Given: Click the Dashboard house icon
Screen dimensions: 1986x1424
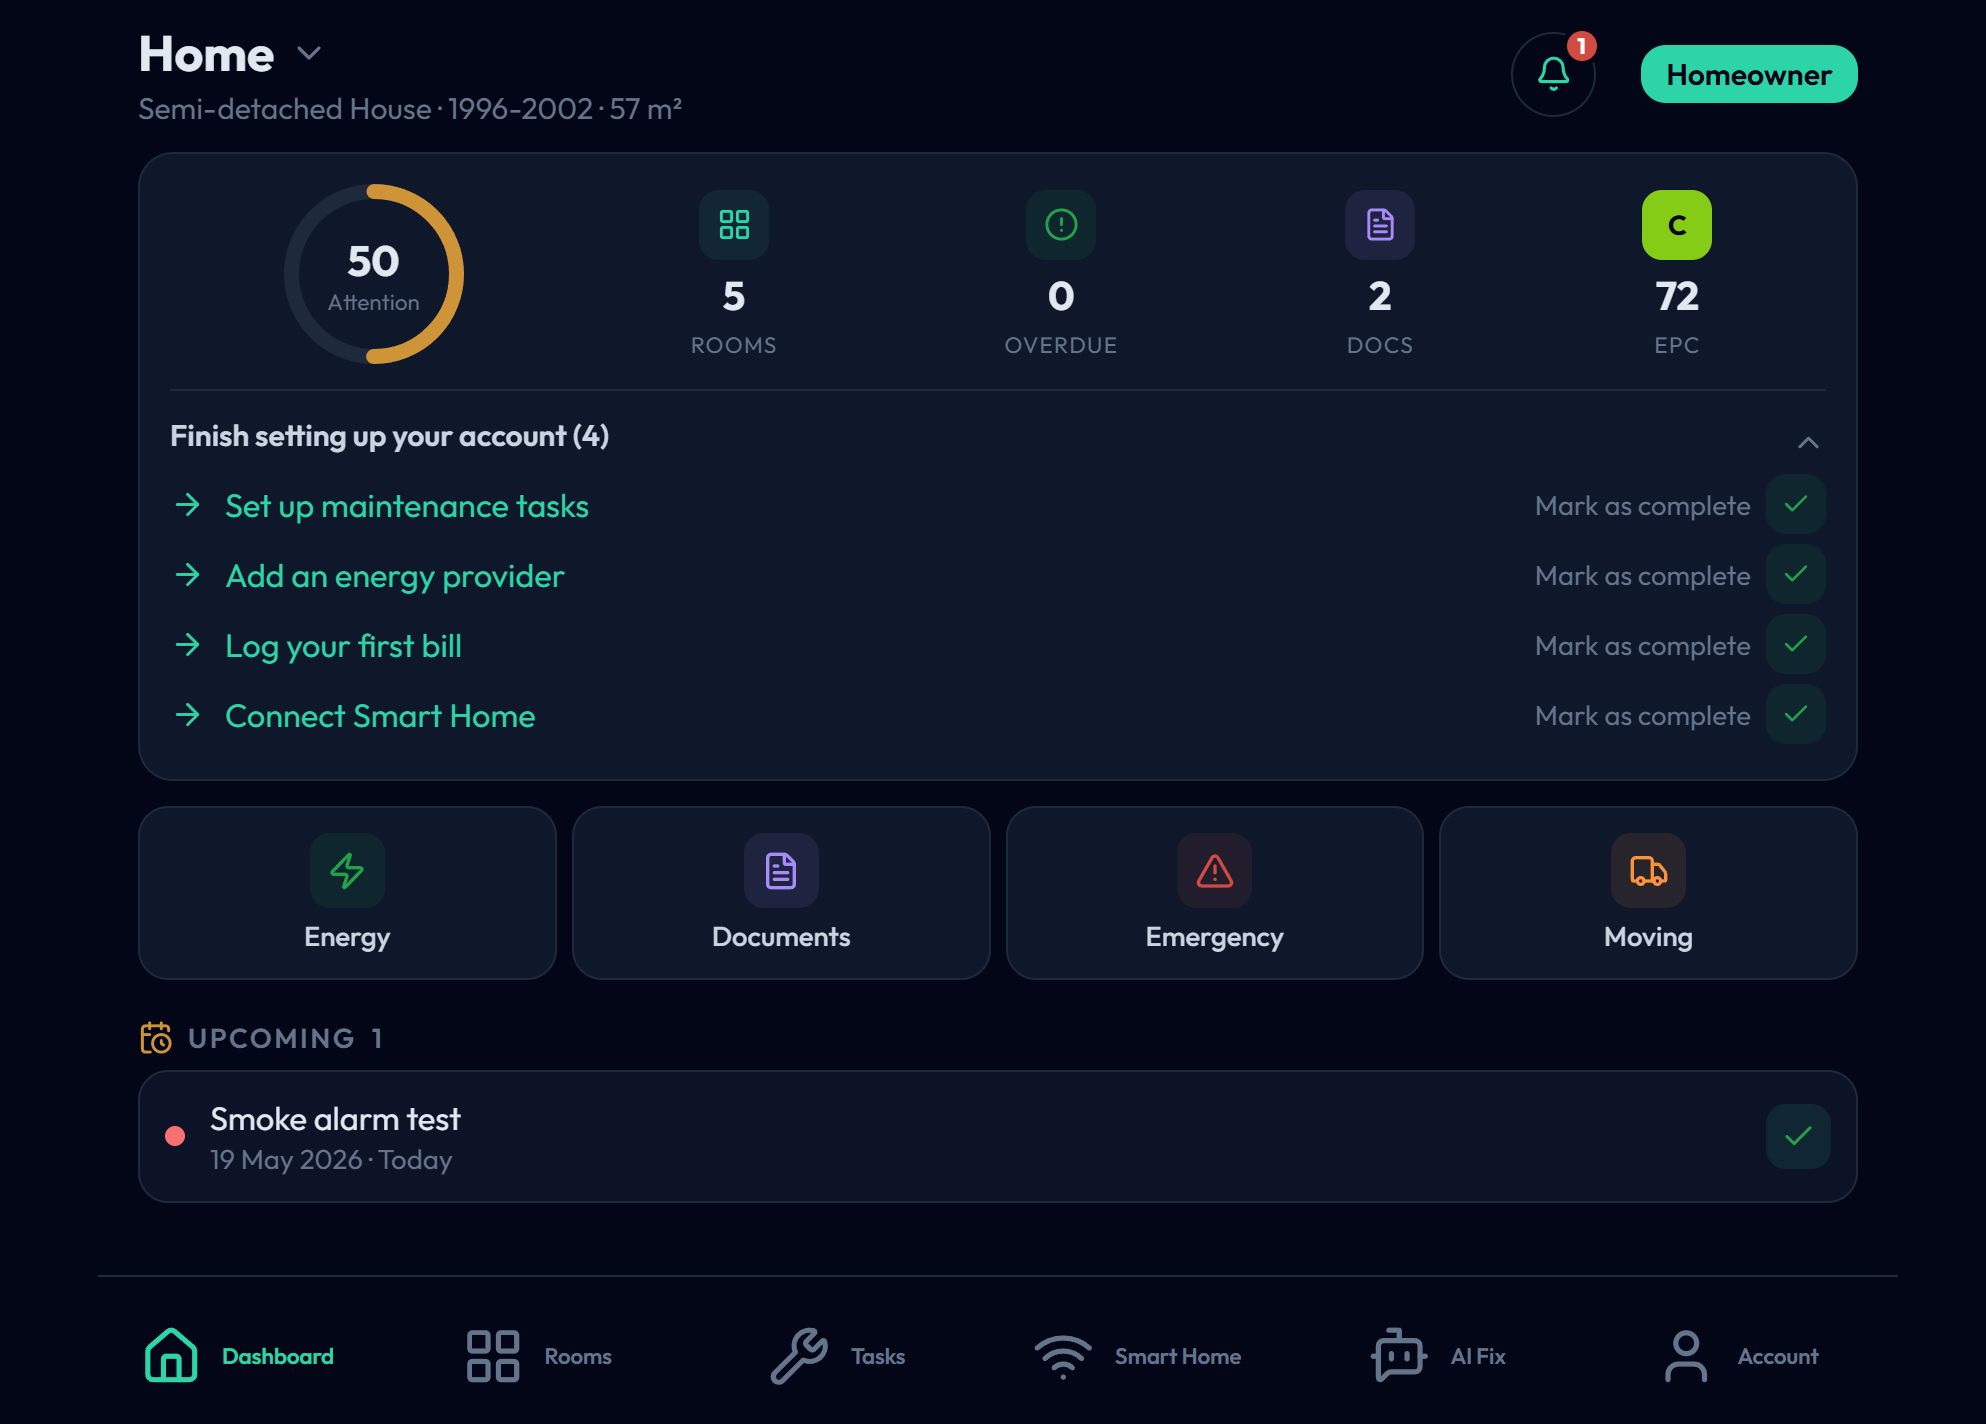Looking at the screenshot, I should tap(171, 1356).
